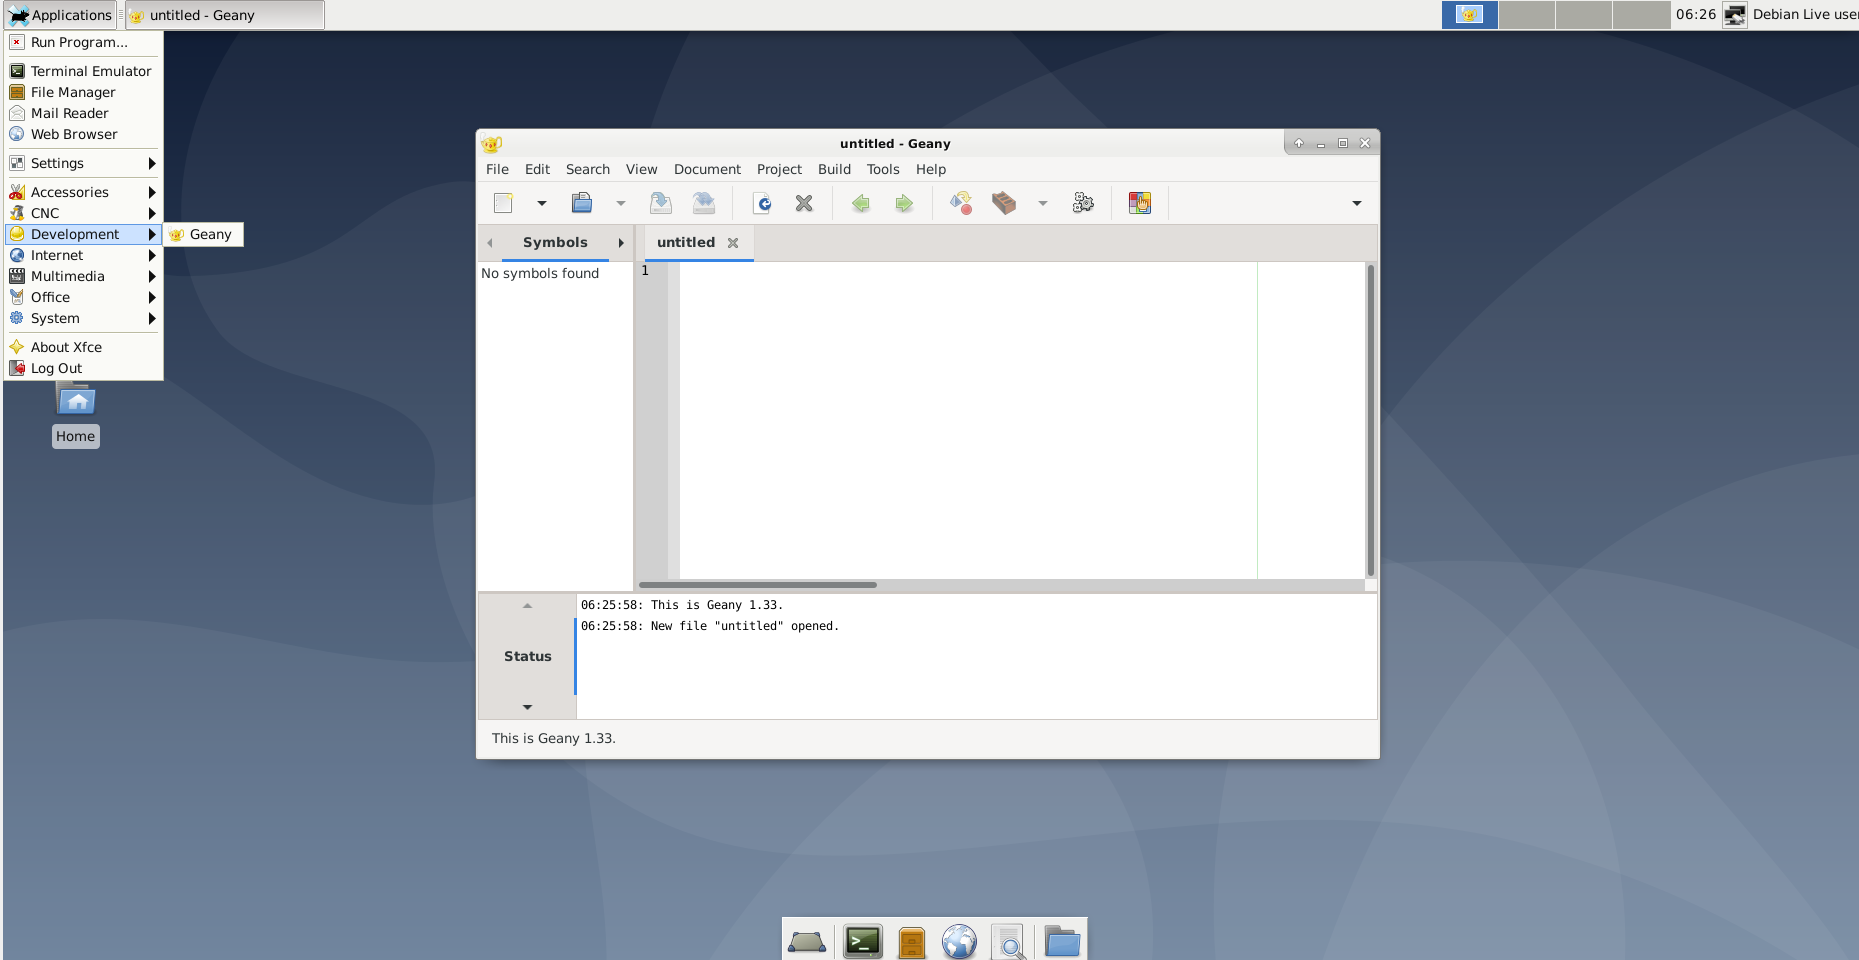Open the Home desktop folder icon

click(76, 413)
